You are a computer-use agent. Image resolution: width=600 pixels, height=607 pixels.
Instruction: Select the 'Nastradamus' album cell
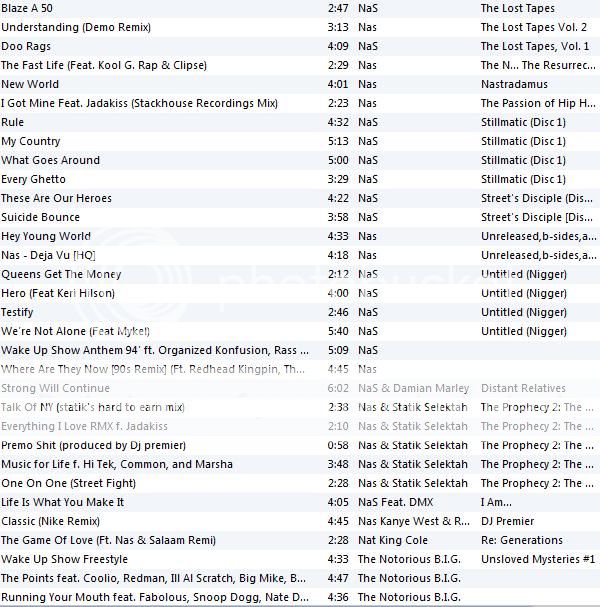point(514,84)
